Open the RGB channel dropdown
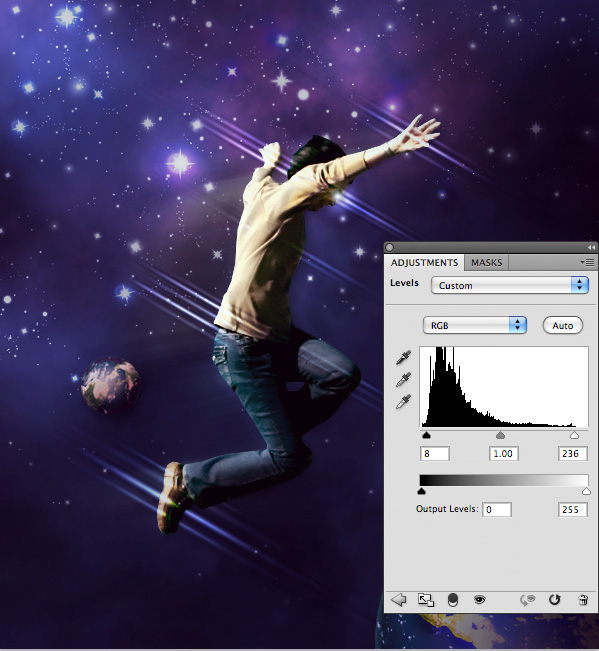This screenshot has width=599, height=651. click(474, 326)
